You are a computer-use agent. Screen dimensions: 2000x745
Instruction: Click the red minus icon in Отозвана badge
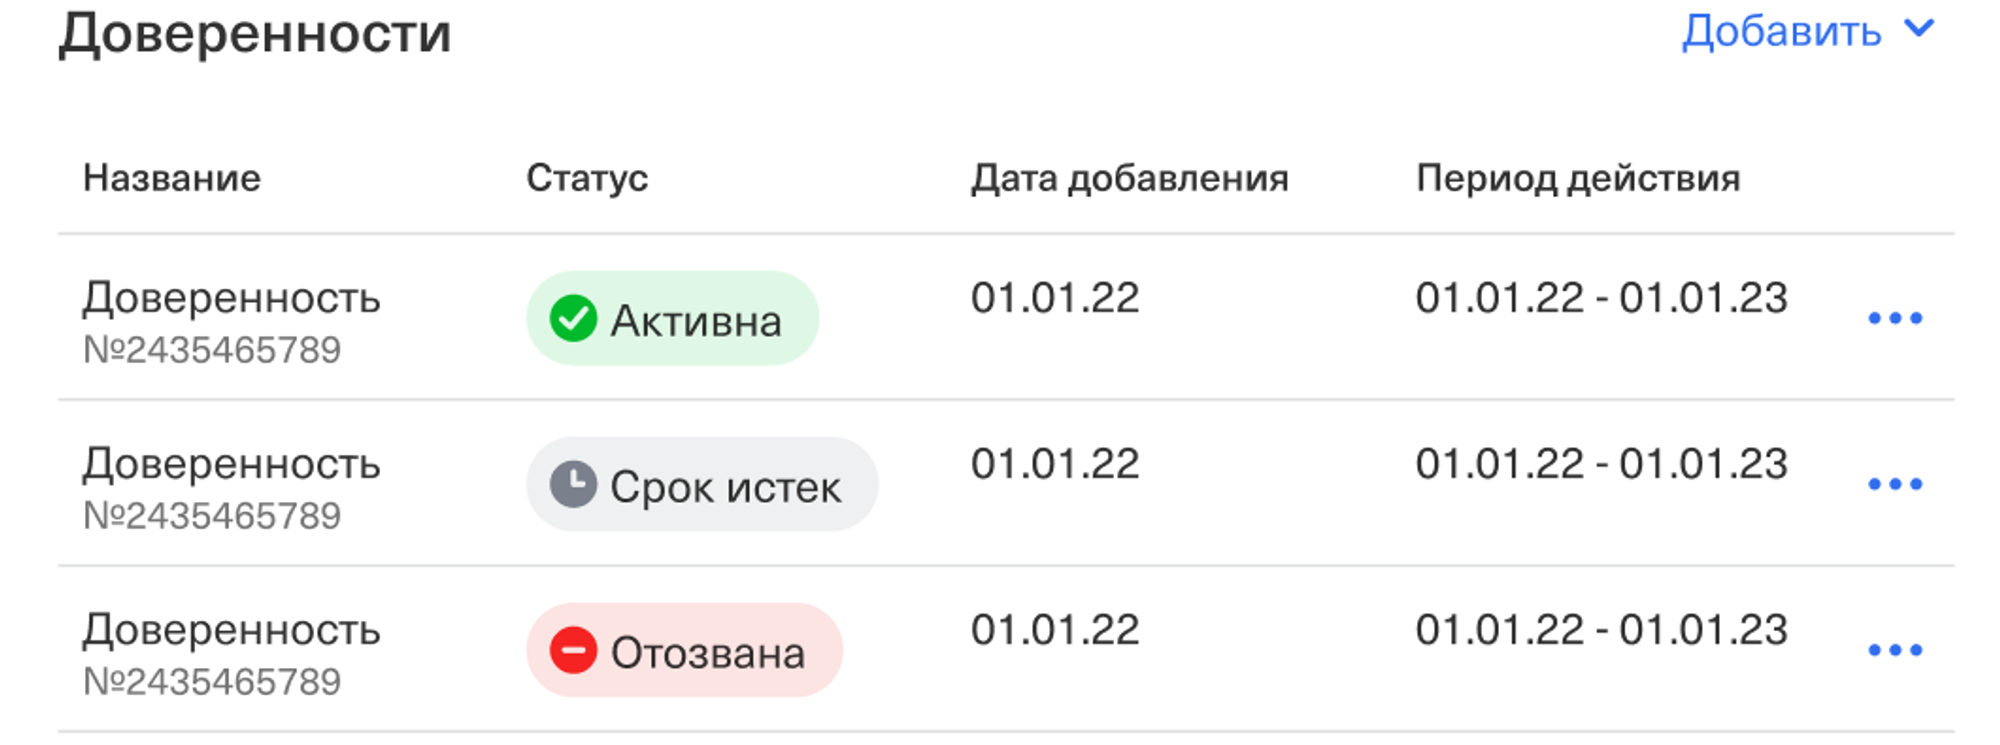tap(573, 651)
